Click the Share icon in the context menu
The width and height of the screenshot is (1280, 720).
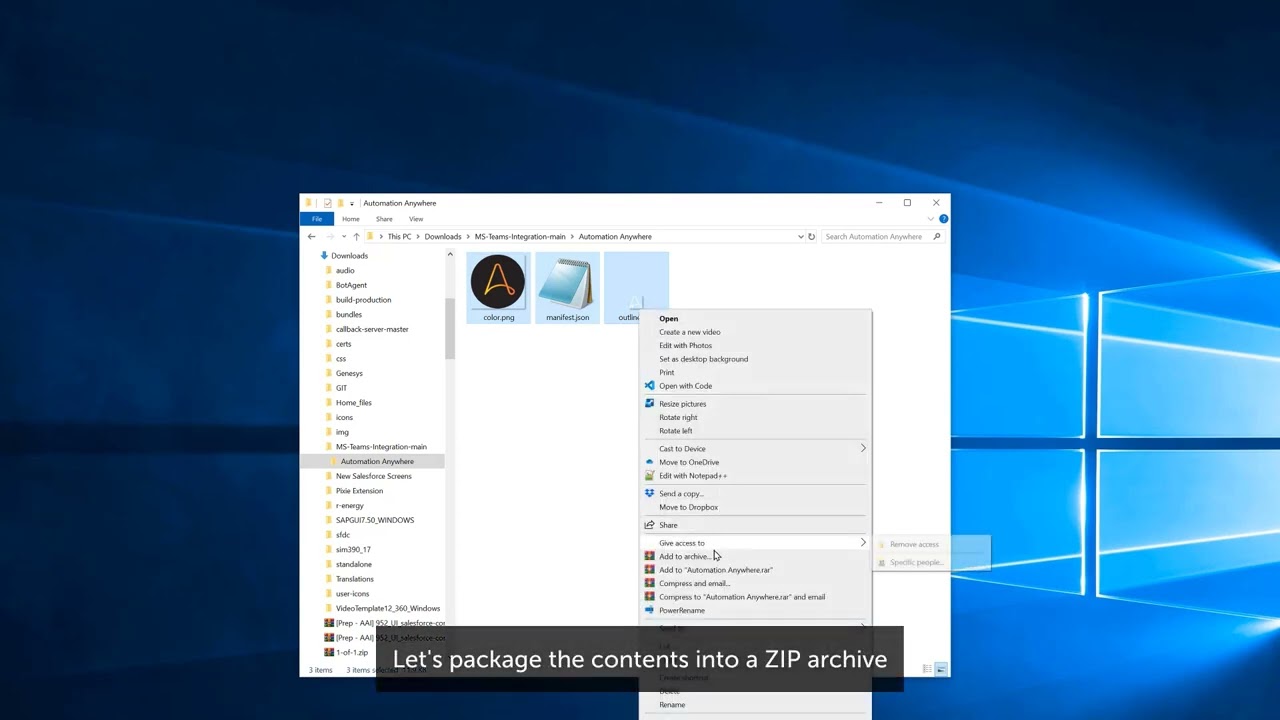click(x=649, y=525)
